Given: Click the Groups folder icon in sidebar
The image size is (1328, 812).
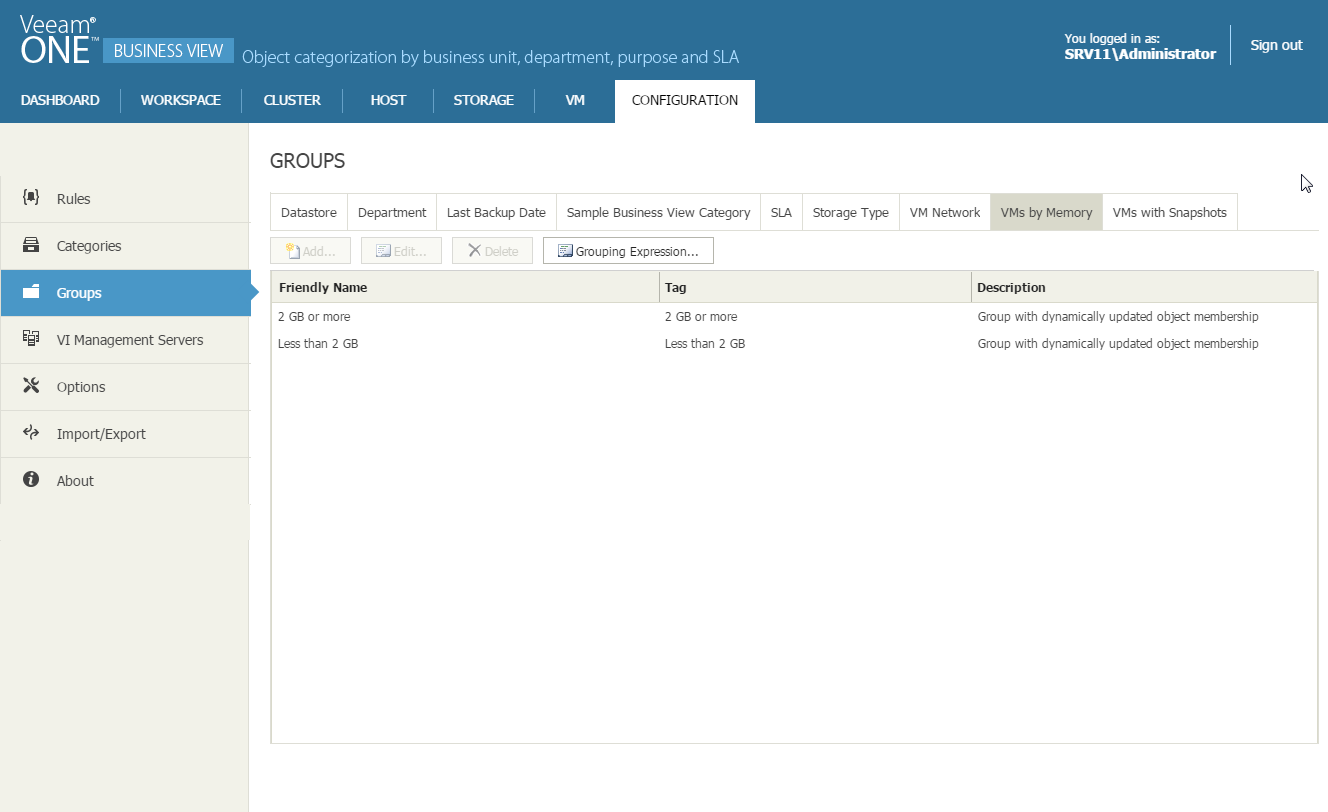Looking at the screenshot, I should pyautogui.click(x=31, y=292).
